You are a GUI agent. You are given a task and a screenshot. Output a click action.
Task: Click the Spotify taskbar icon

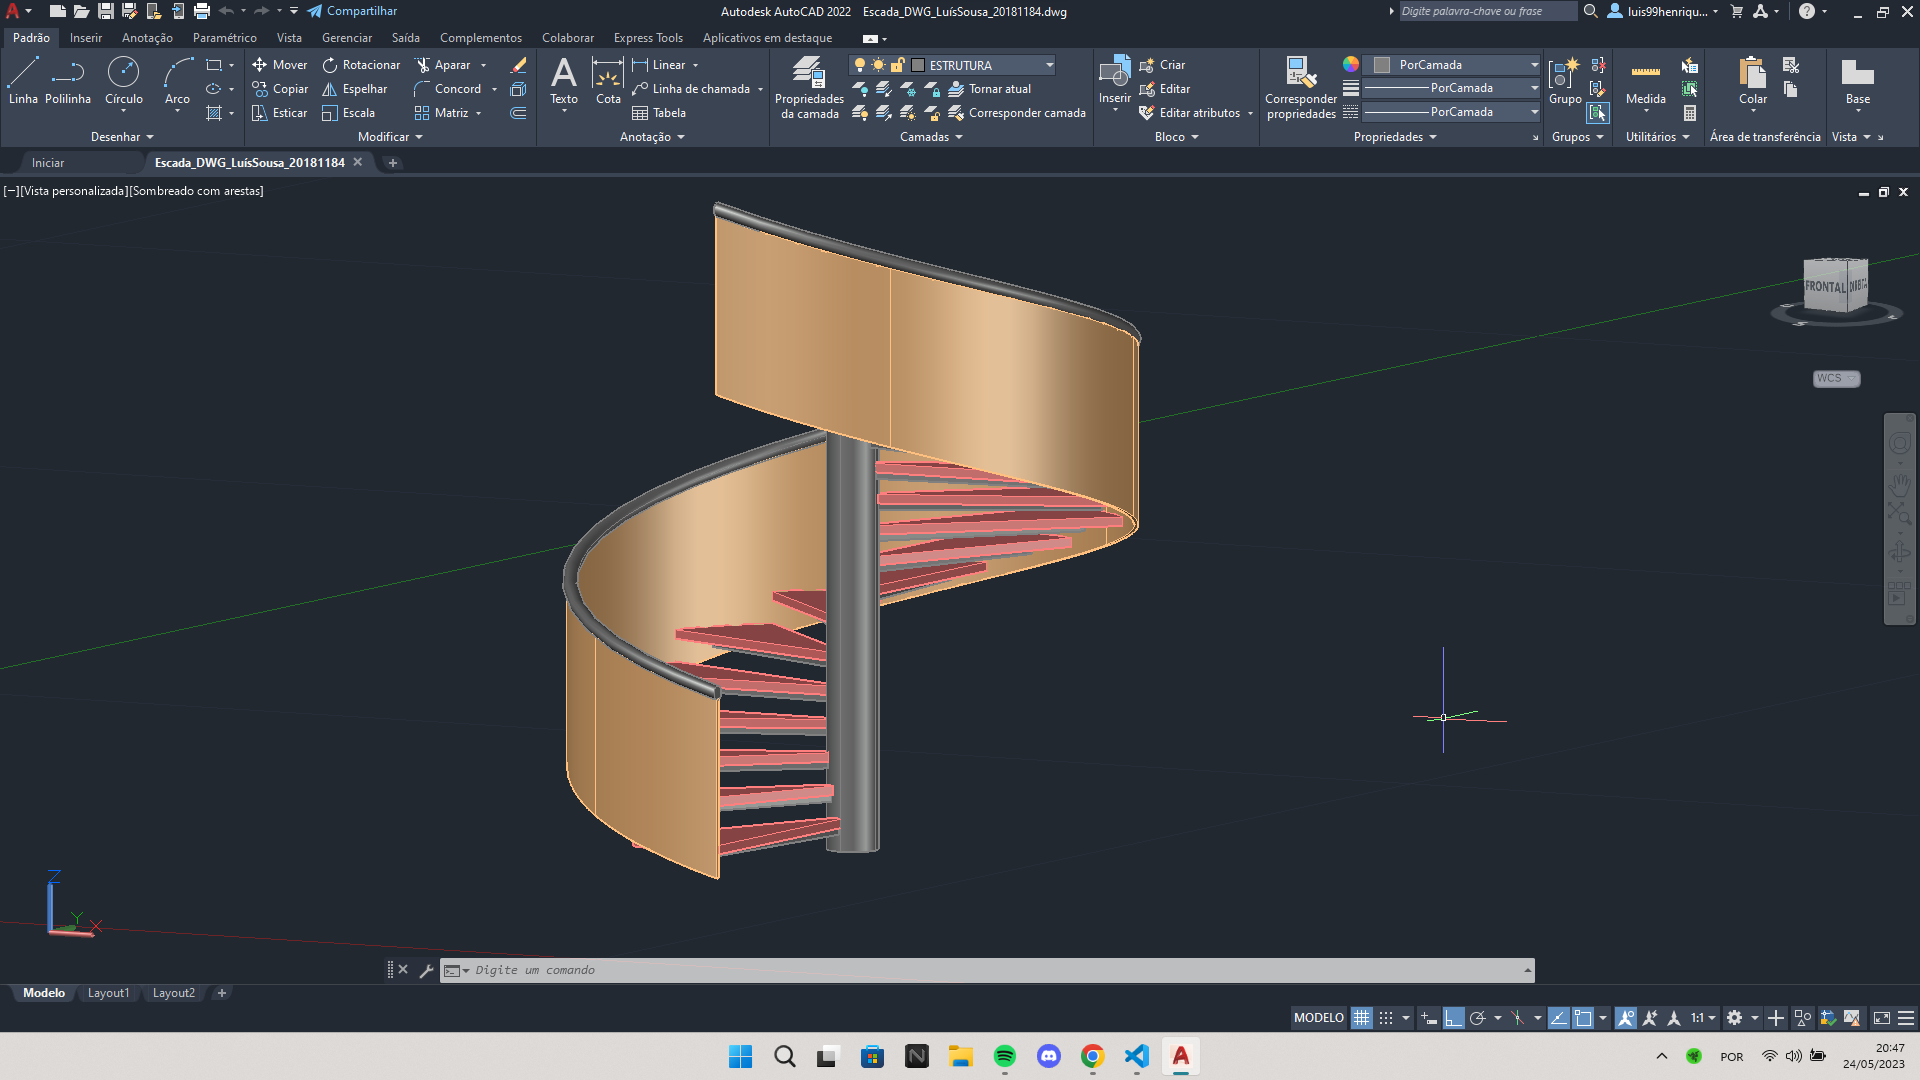pos(1004,1055)
